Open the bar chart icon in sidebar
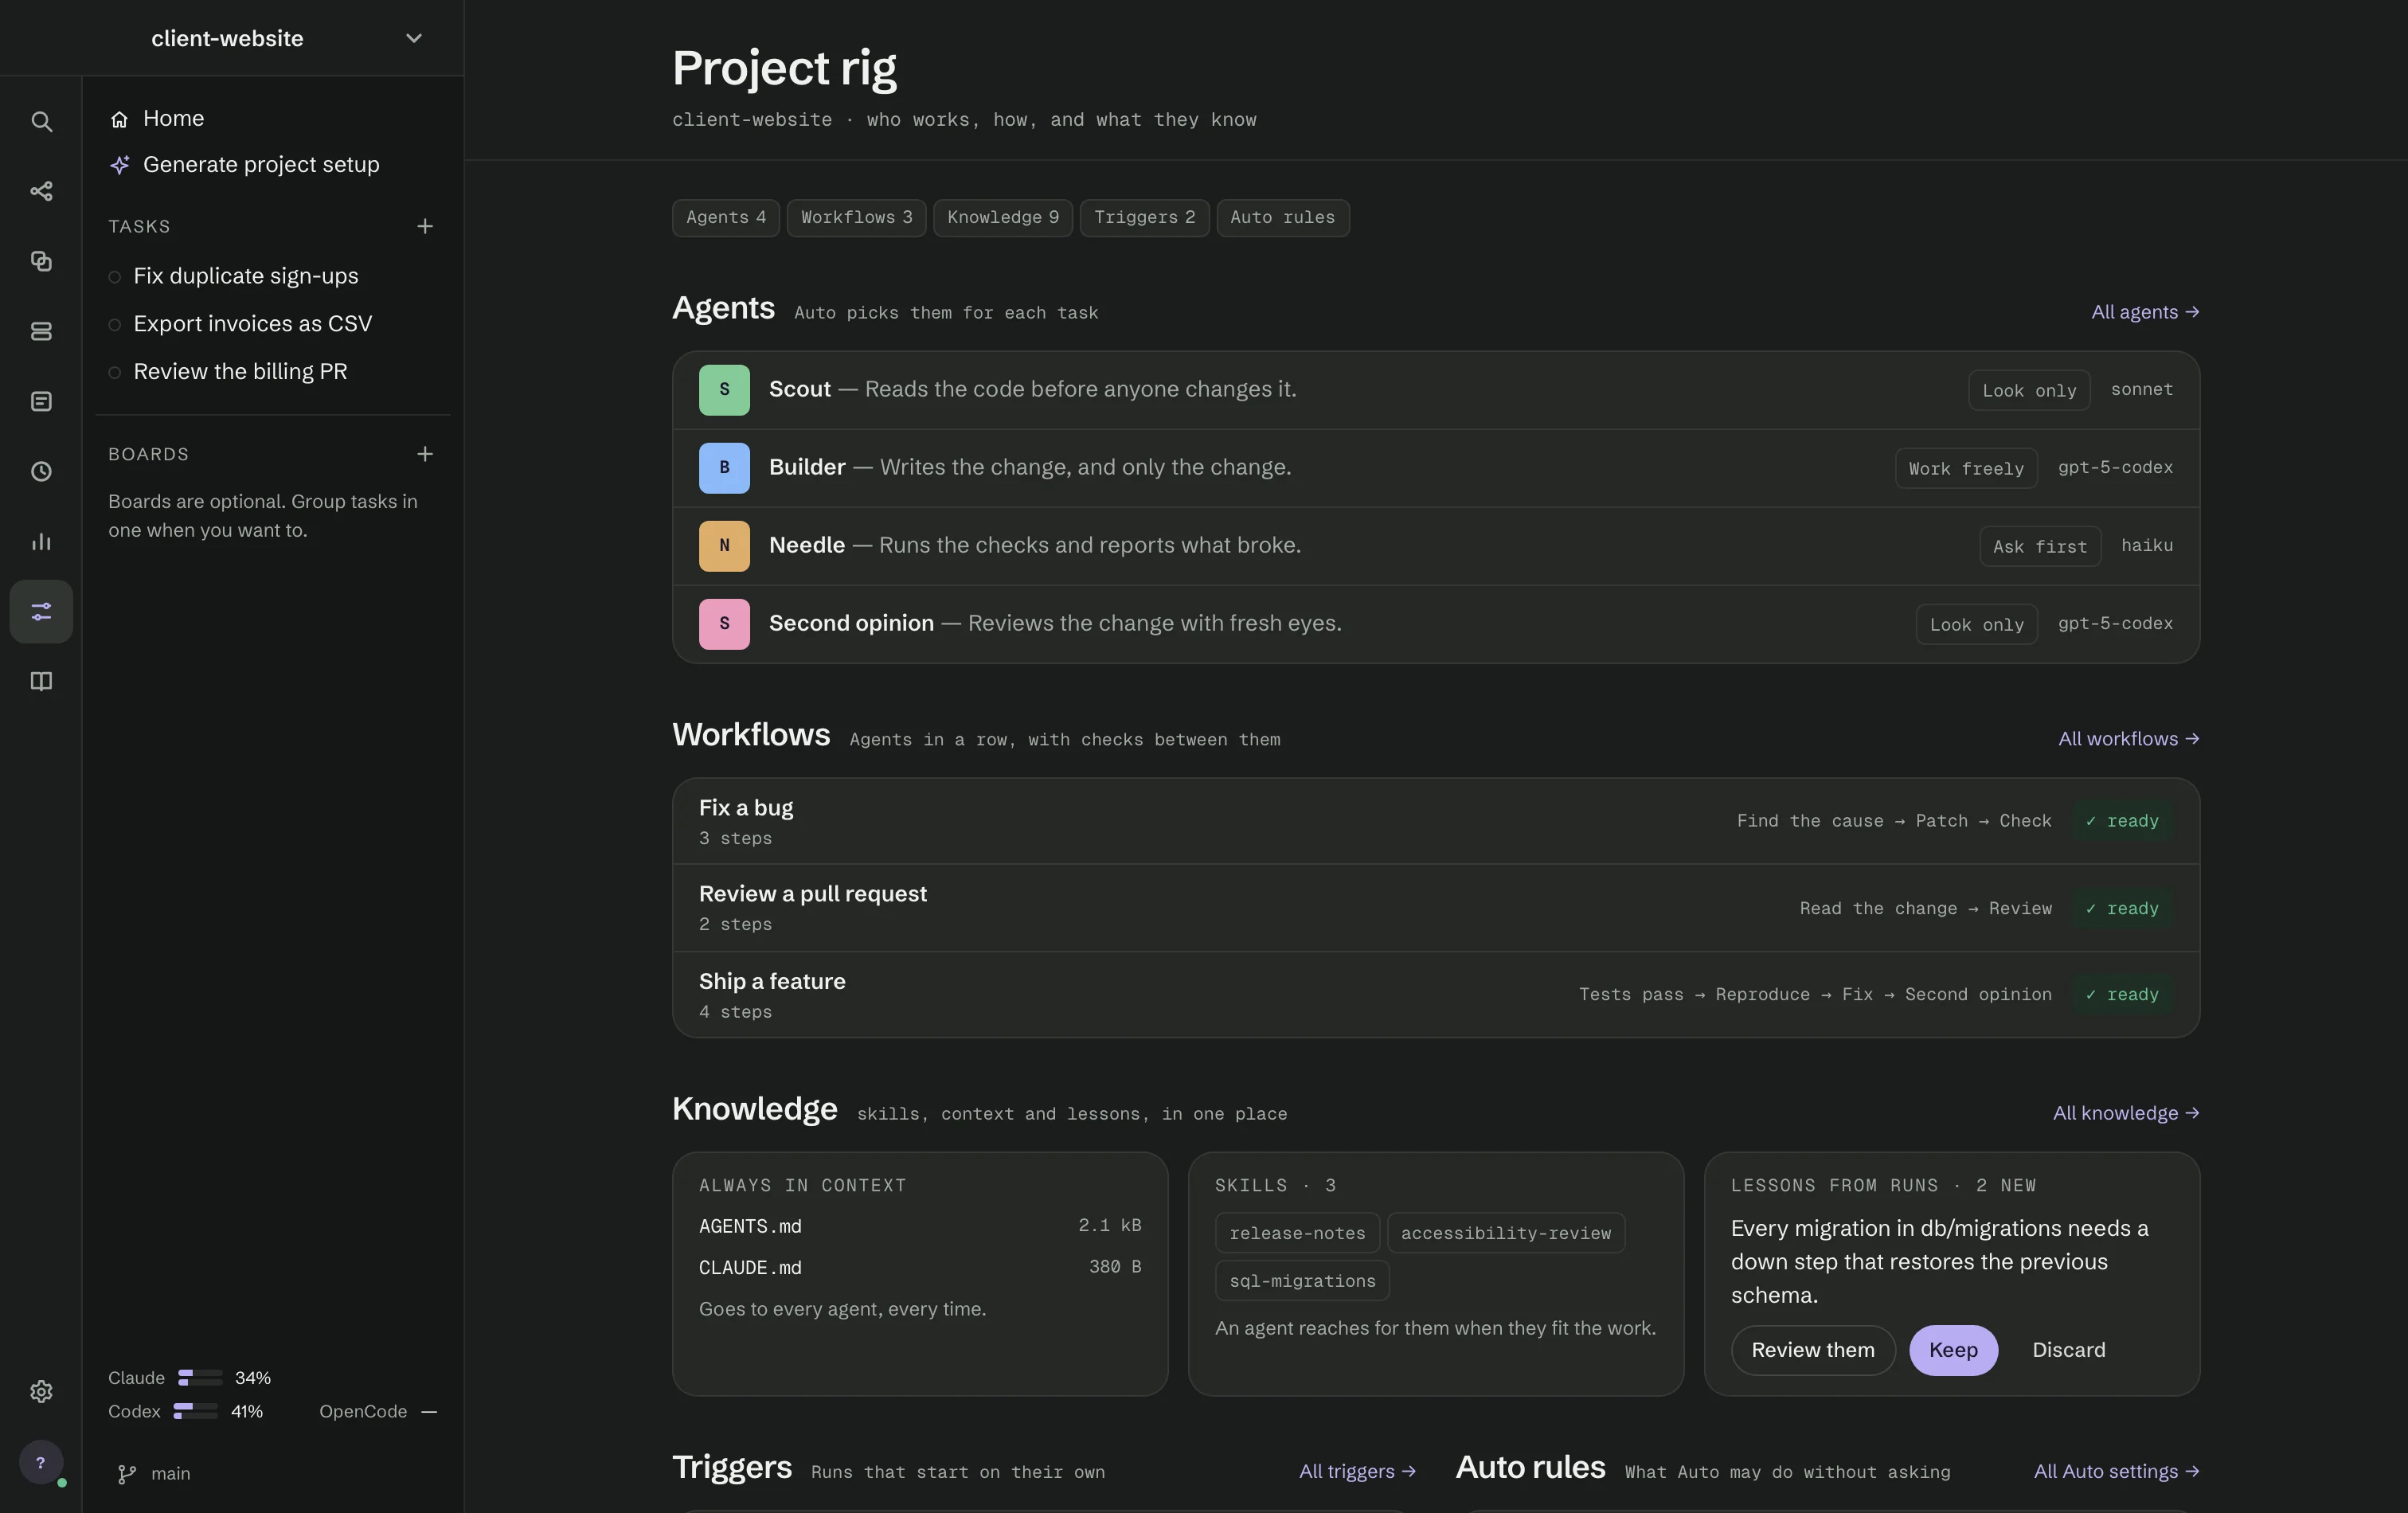The width and height of the screenshot is (2408, 1513). (x=41, y=541)
